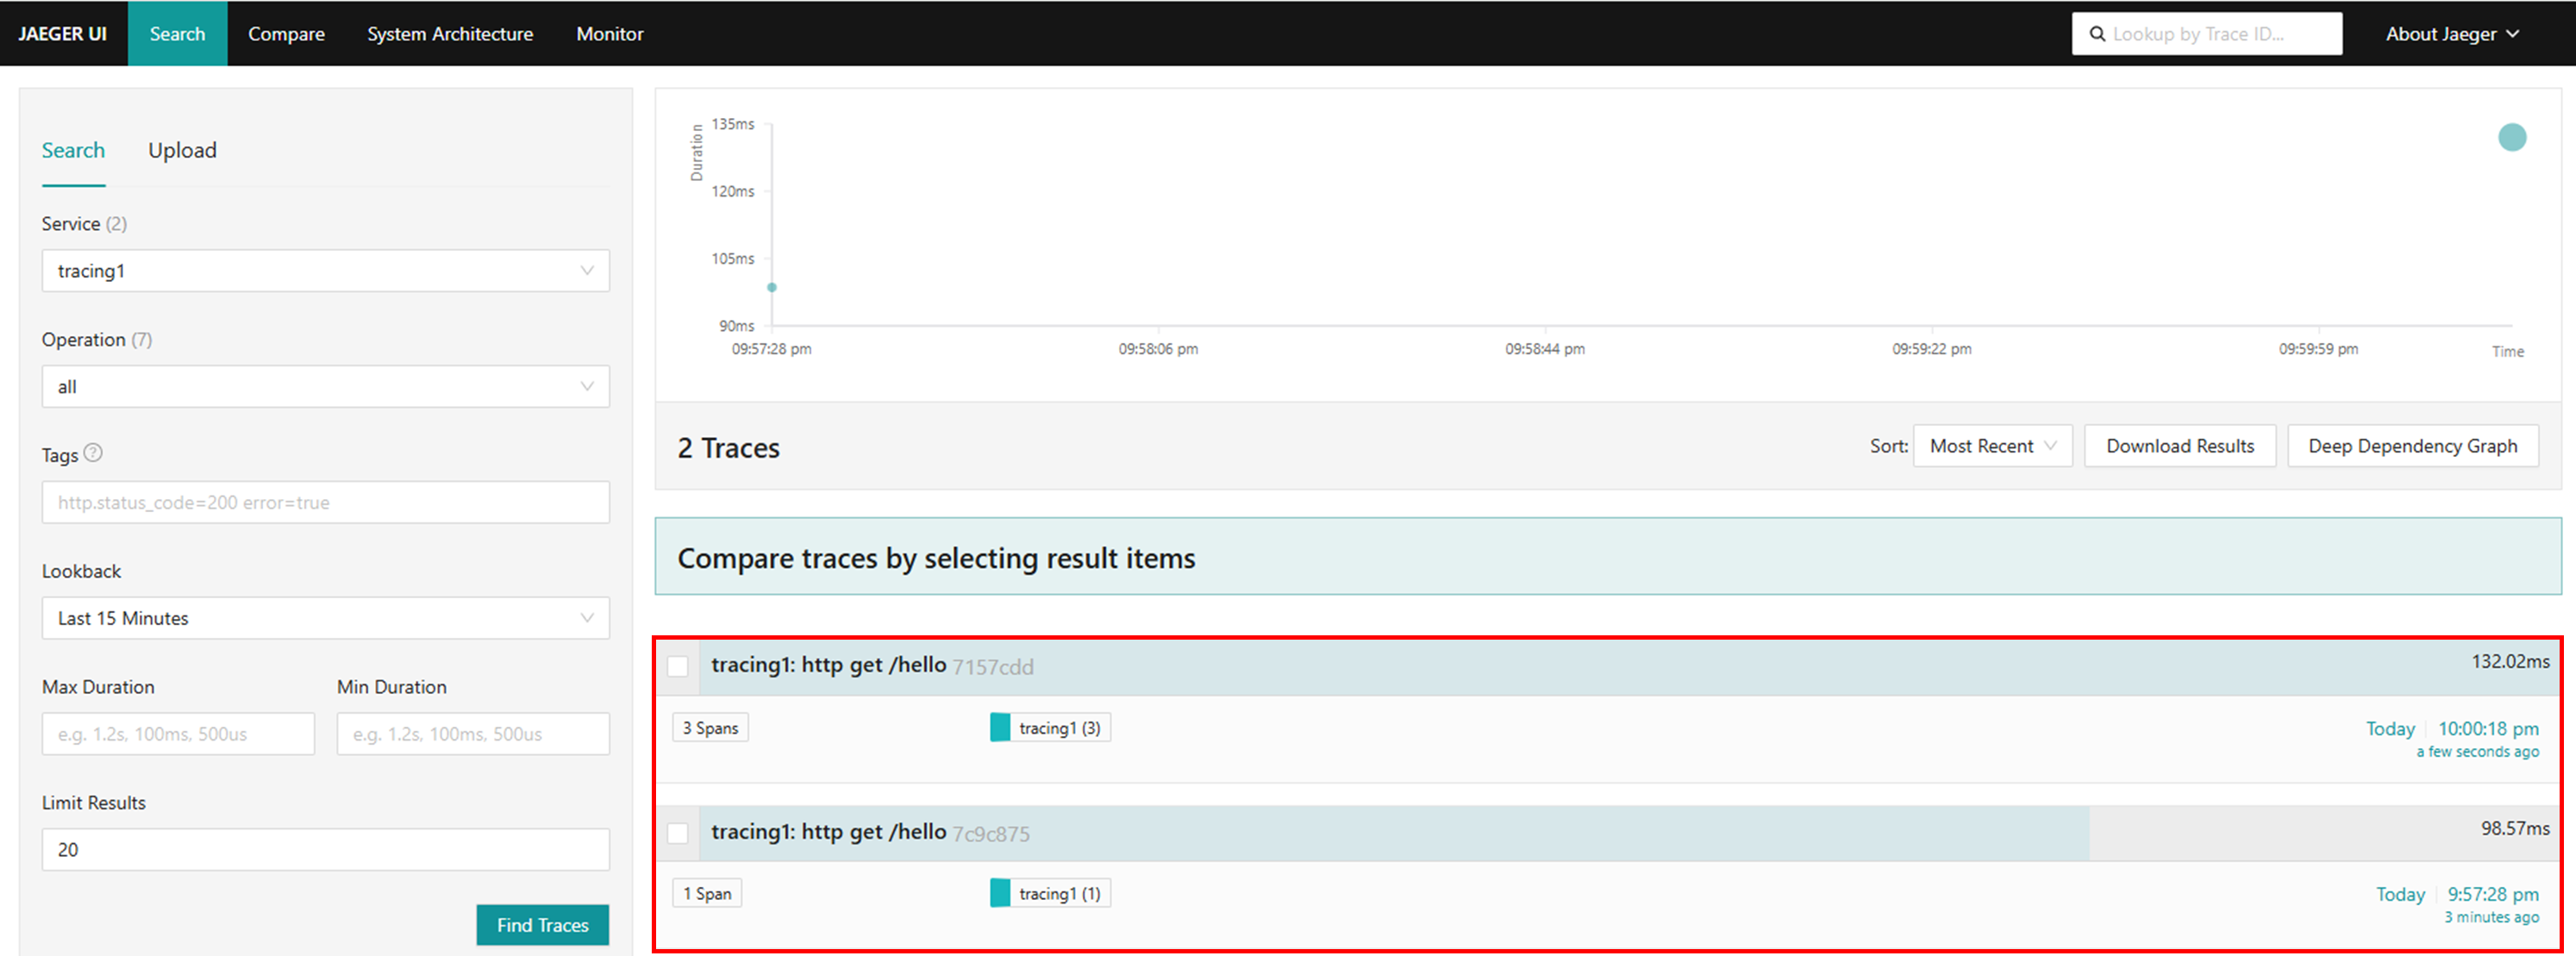The image size is (2576, 956).
Task: Open the Operation dropdown showing all
Action: [326, 387]
